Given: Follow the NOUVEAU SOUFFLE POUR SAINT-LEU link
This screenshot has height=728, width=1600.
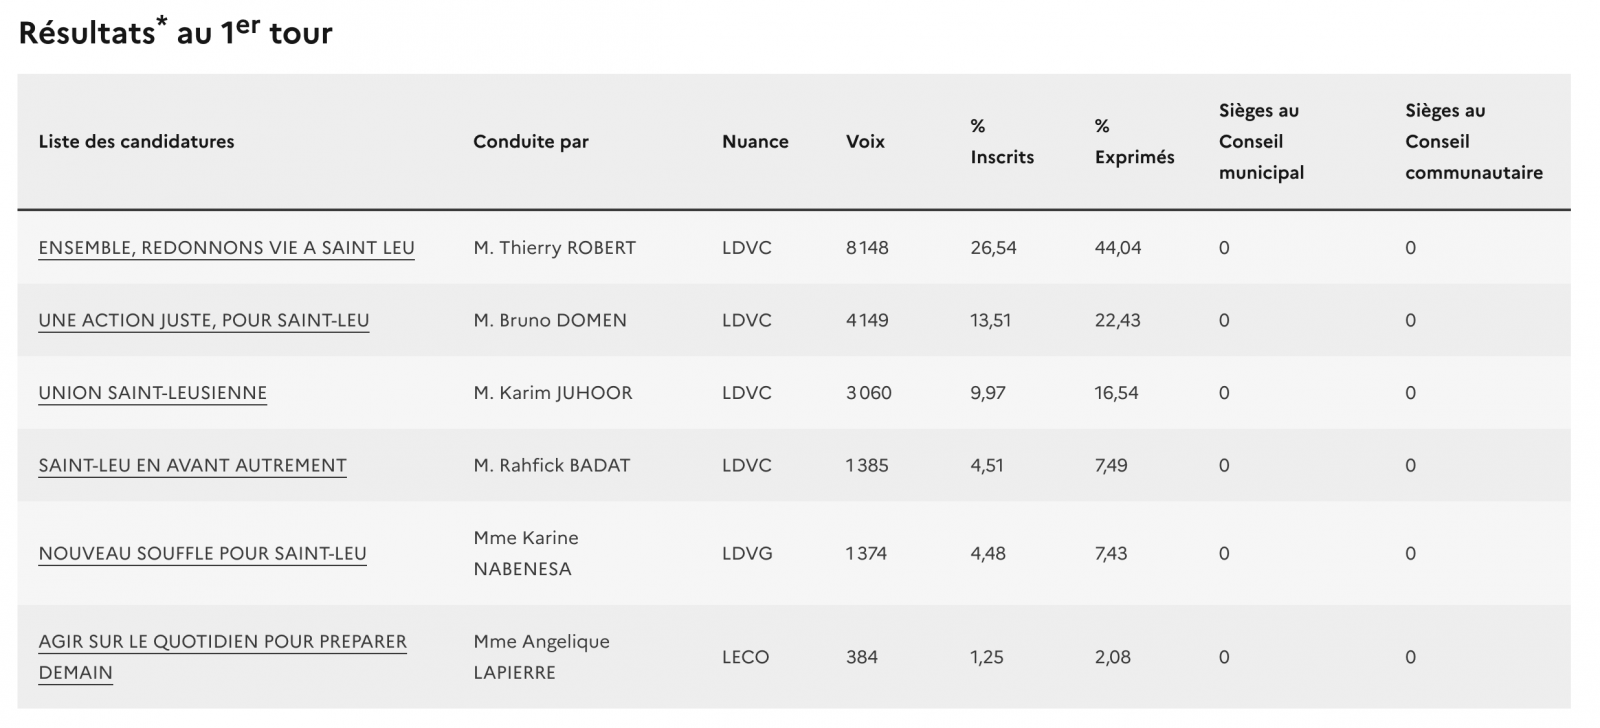Looking at the screenshot, I should pyautogui.click(x=202, y=554).
